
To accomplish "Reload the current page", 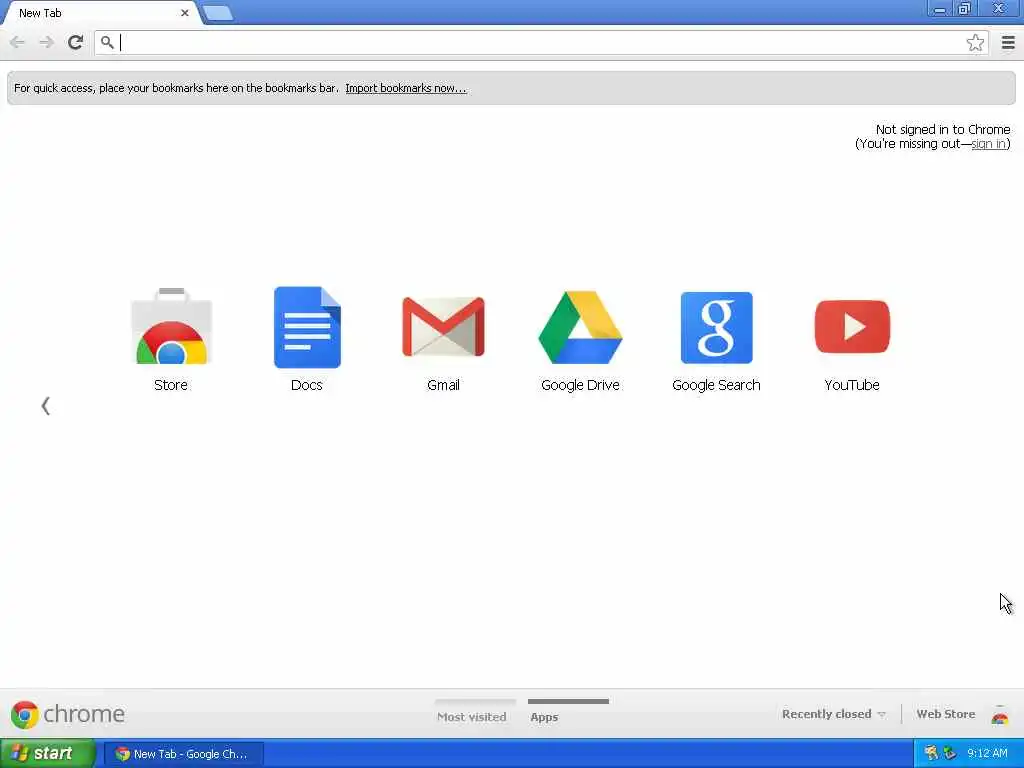I will (75, 42).
